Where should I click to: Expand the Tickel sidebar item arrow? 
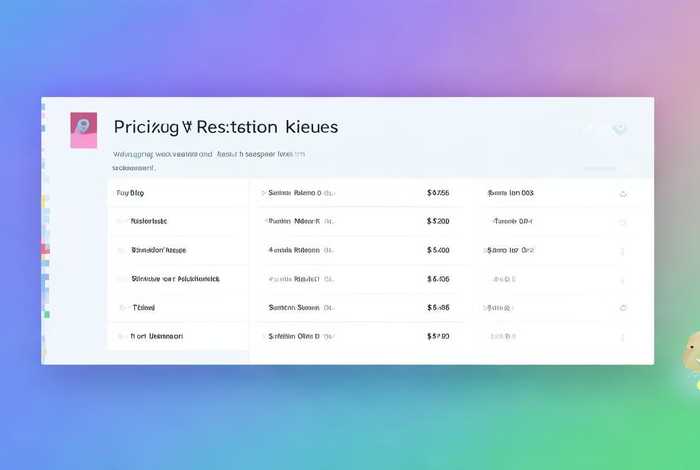tap(122, 308)
